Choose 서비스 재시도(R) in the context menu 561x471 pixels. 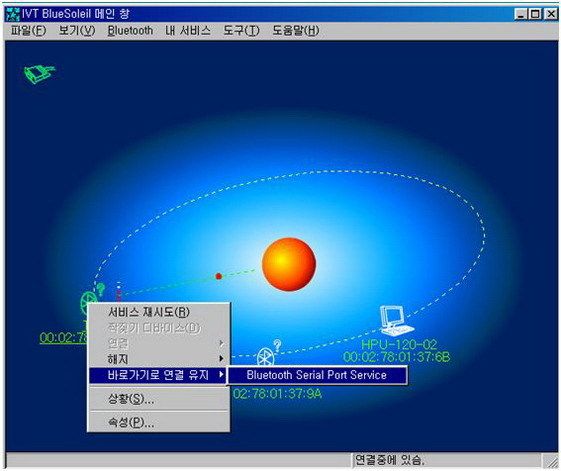[x=158, y=312]
